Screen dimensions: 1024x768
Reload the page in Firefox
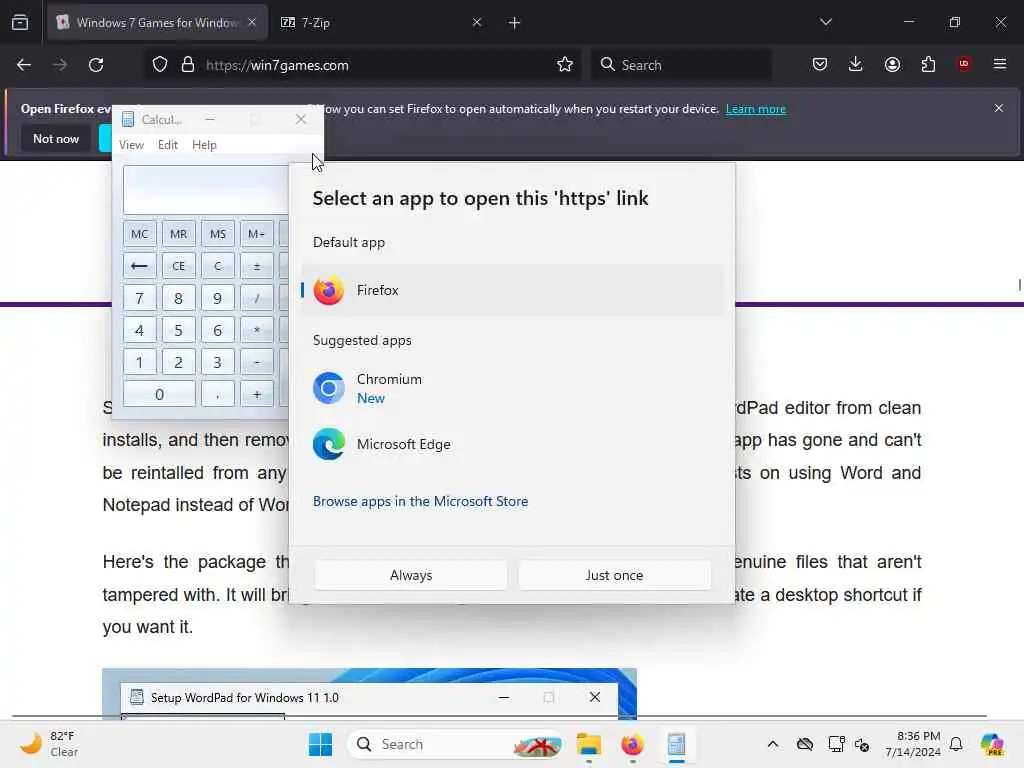(96, 65)
